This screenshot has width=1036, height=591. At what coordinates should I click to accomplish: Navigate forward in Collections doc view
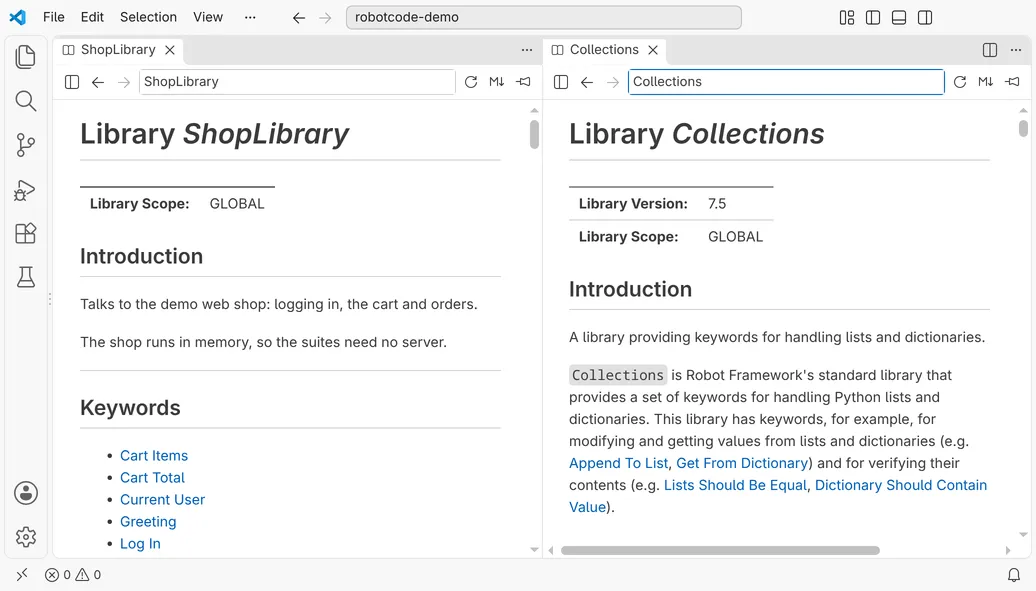[612, 82]
